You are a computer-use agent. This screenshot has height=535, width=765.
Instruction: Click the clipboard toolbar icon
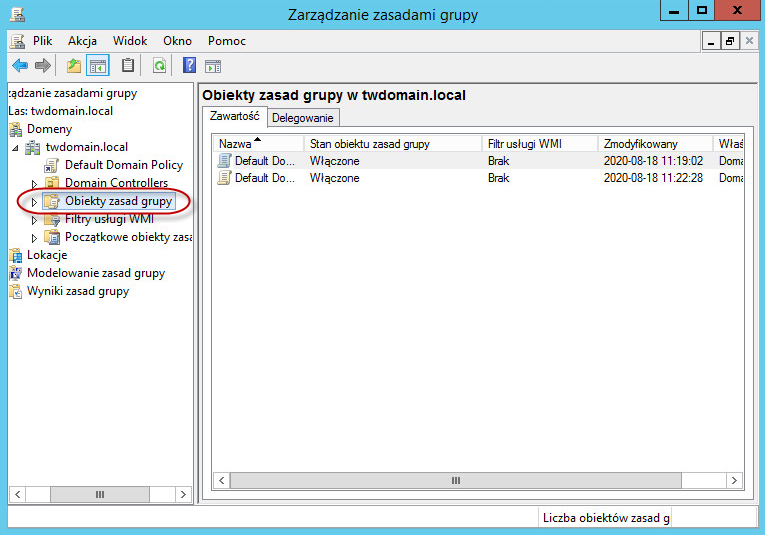click(x=128, y=66)
